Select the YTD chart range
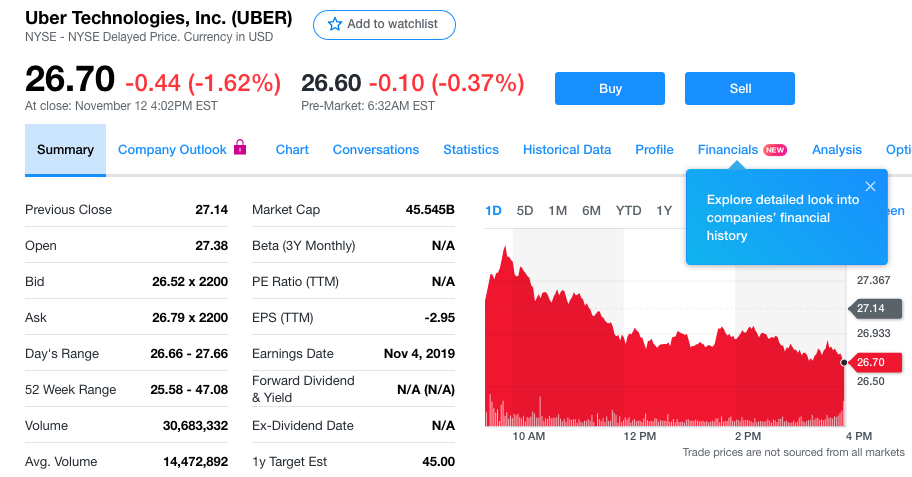This screenshot has width=912, height=477. tap(629, 210)
